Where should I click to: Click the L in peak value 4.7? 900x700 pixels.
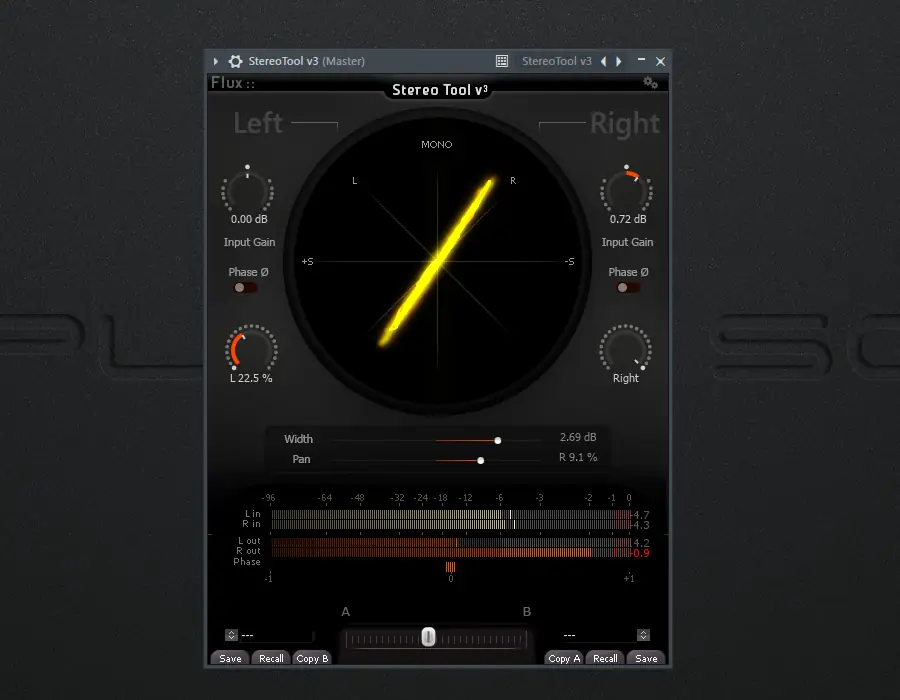tap(641, 515)
